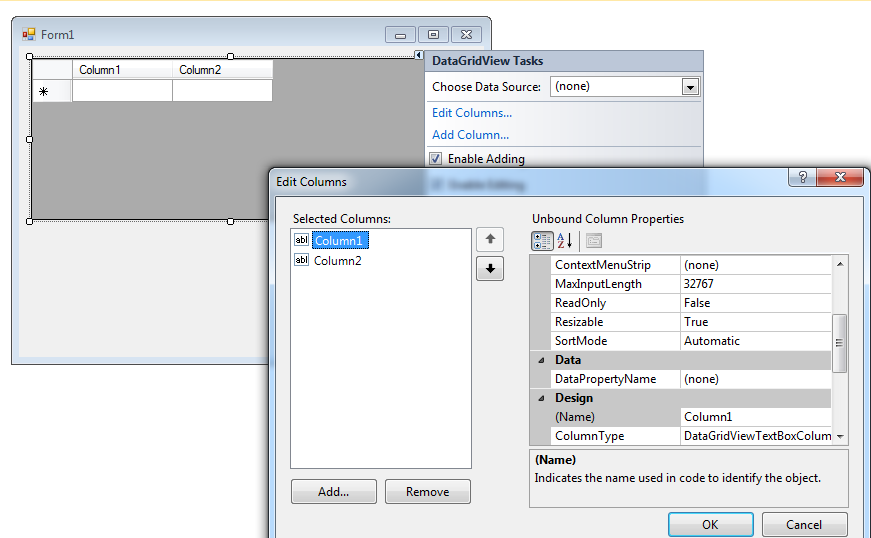Close the Edit Columns dialog
Image resolution: width=871 pixels, height=538 pixels.
[x=840, y=177]
